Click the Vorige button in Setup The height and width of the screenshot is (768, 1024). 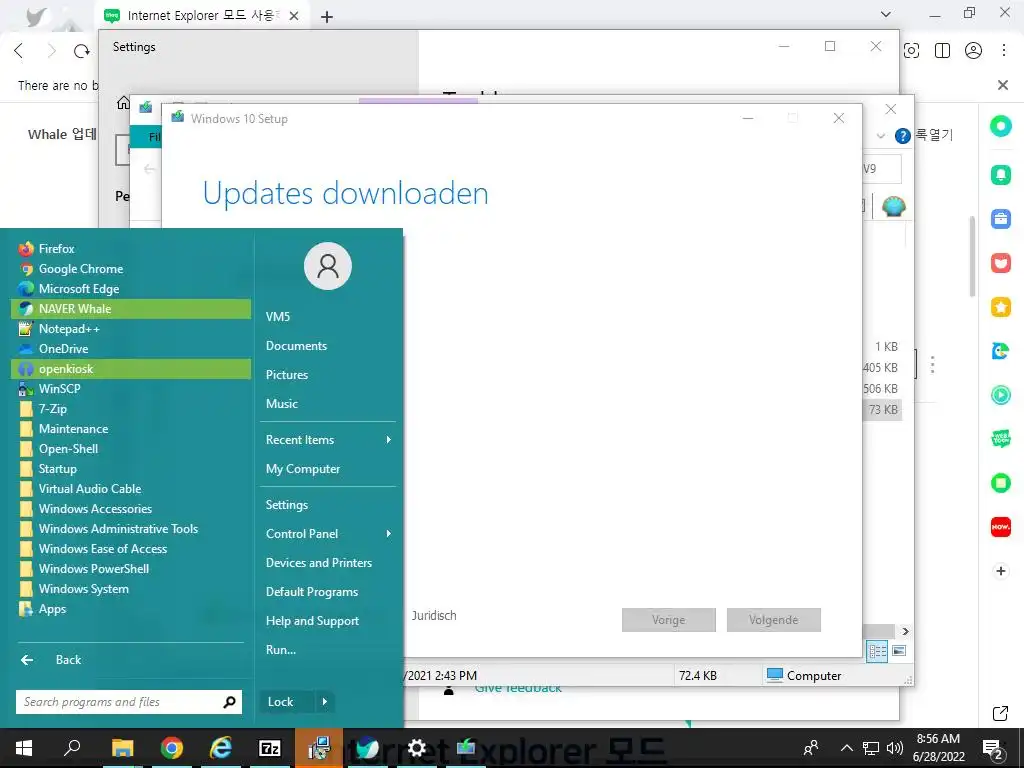[669, 620]
